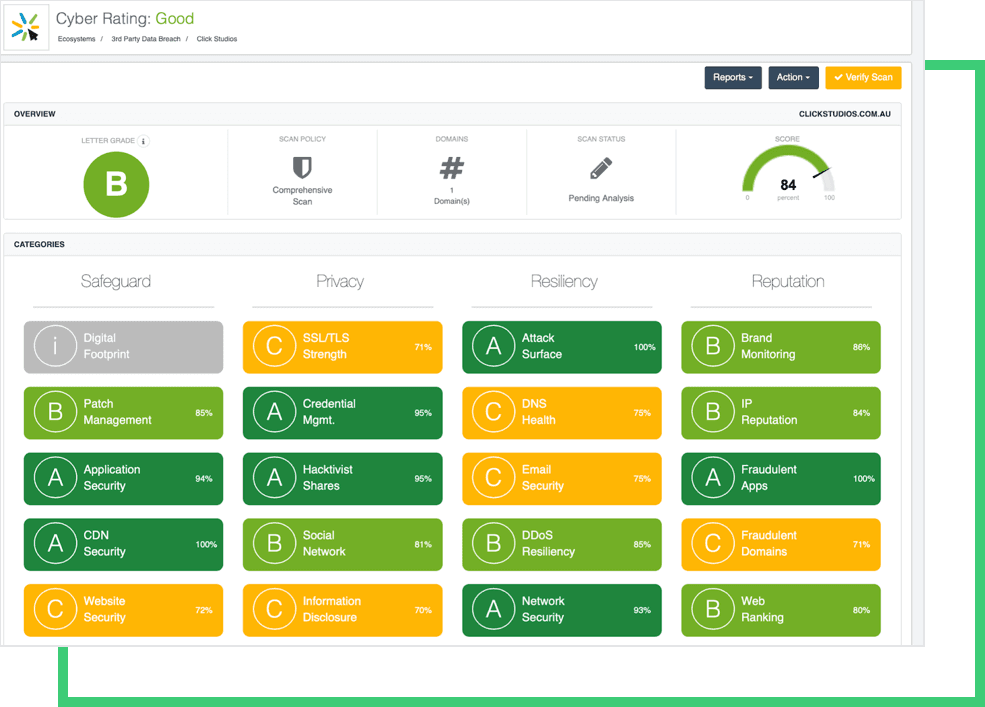Select the Fraudulent Domains tile
The width and height of the screenshot is (985, 707).
[780, 544]
